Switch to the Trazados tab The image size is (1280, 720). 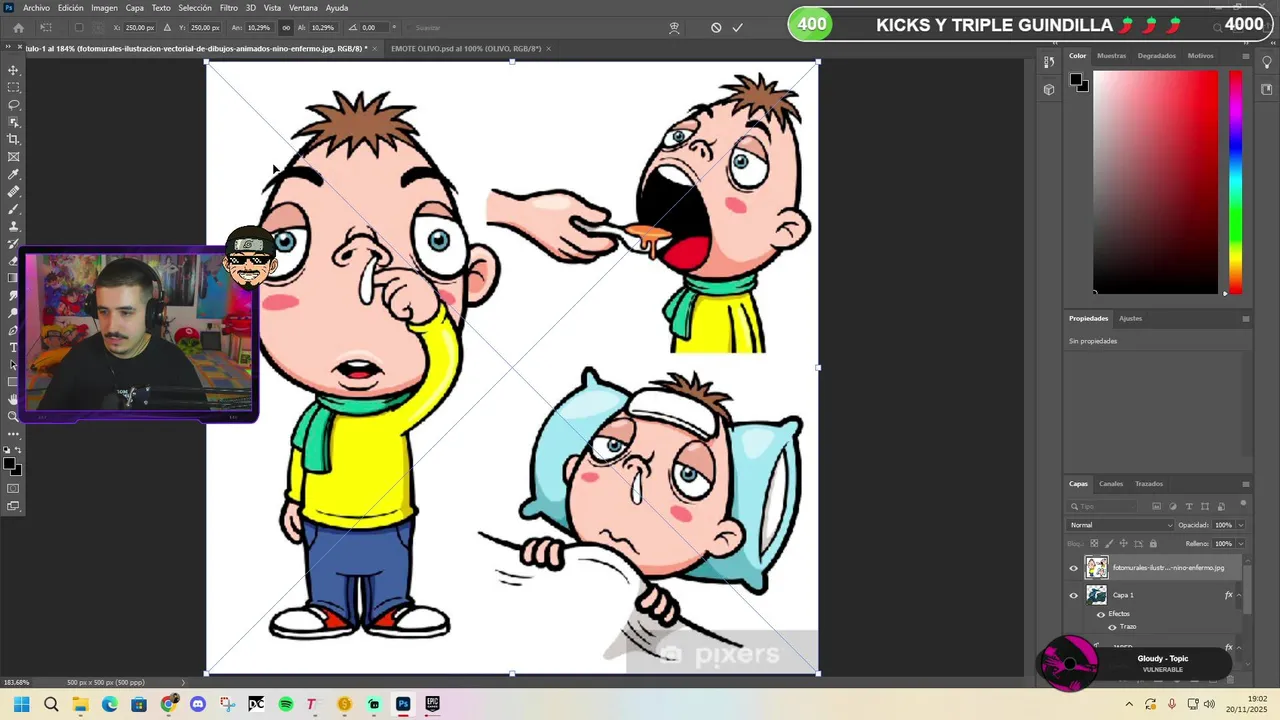click(x=1149, y=484)
